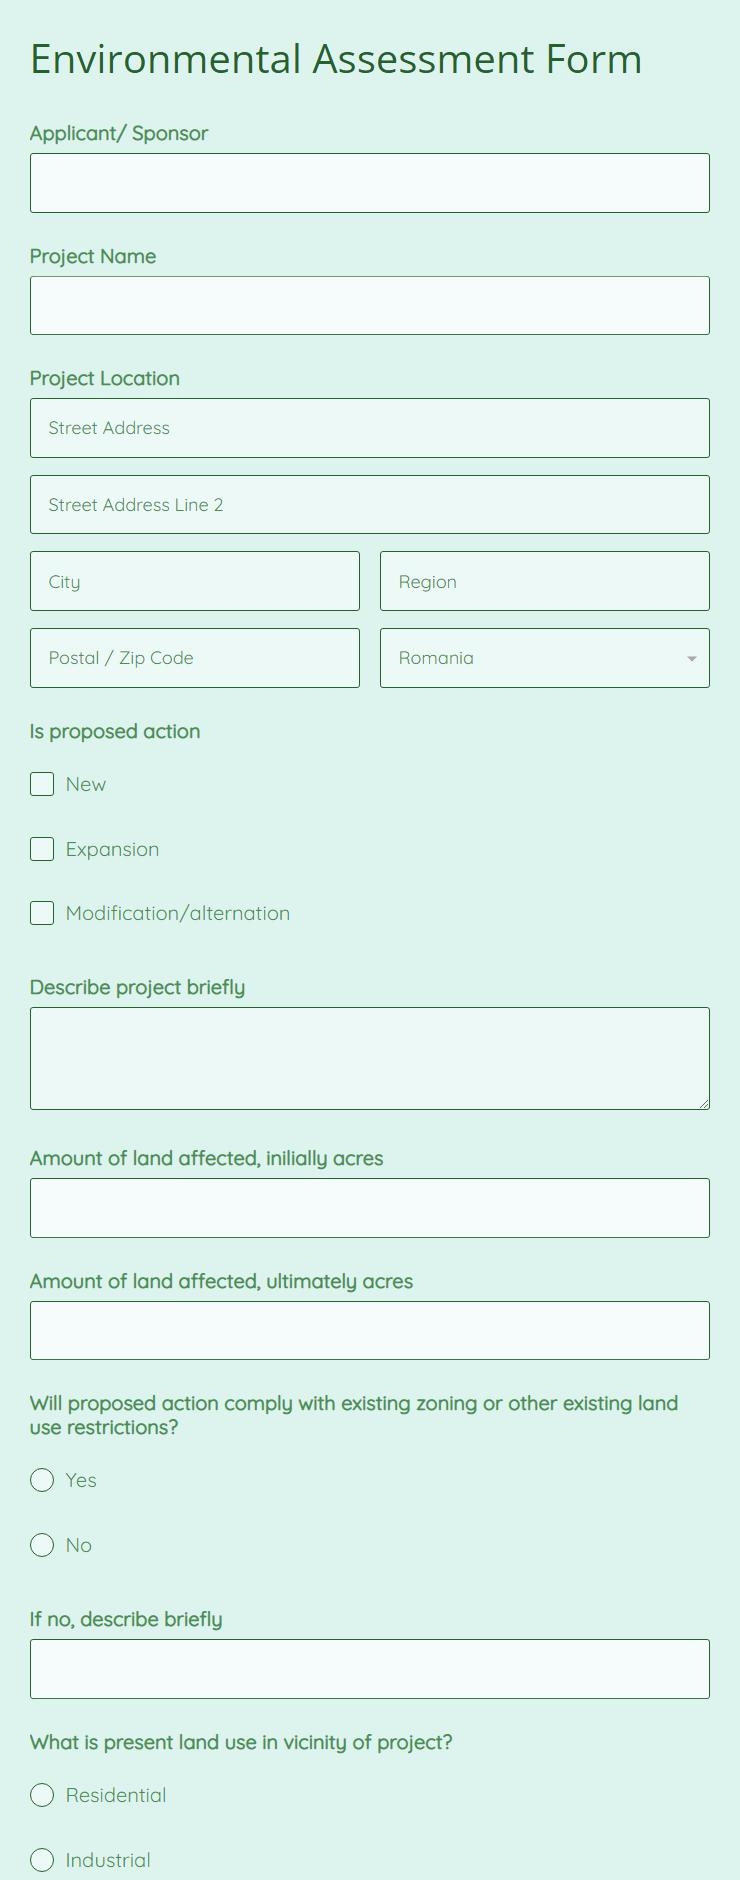Check the Expansion checkbox

[x=42, y=849]
